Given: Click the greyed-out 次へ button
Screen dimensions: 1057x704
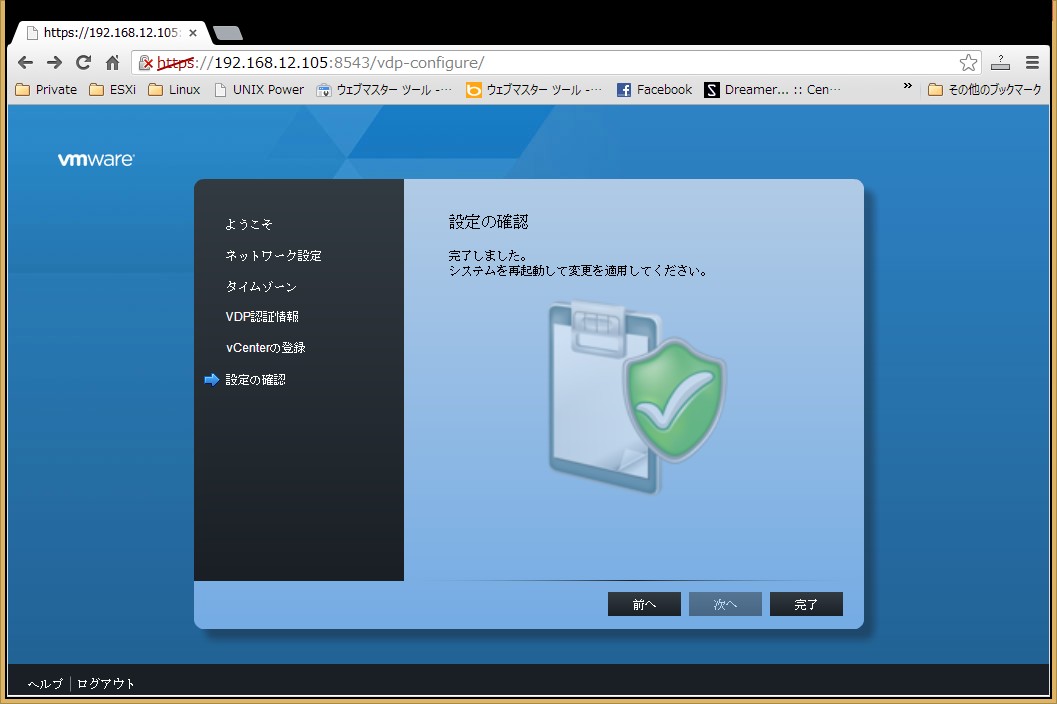Looking at the screenshot, I should pyautogui.click(x=725, y=604).
